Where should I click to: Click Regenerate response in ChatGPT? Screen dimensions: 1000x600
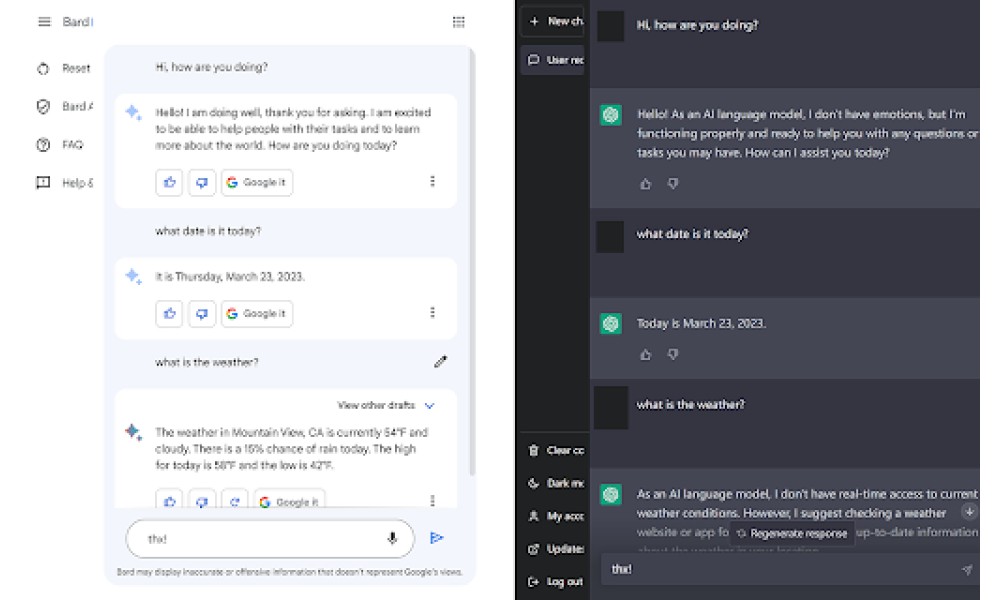click(791, 534)
